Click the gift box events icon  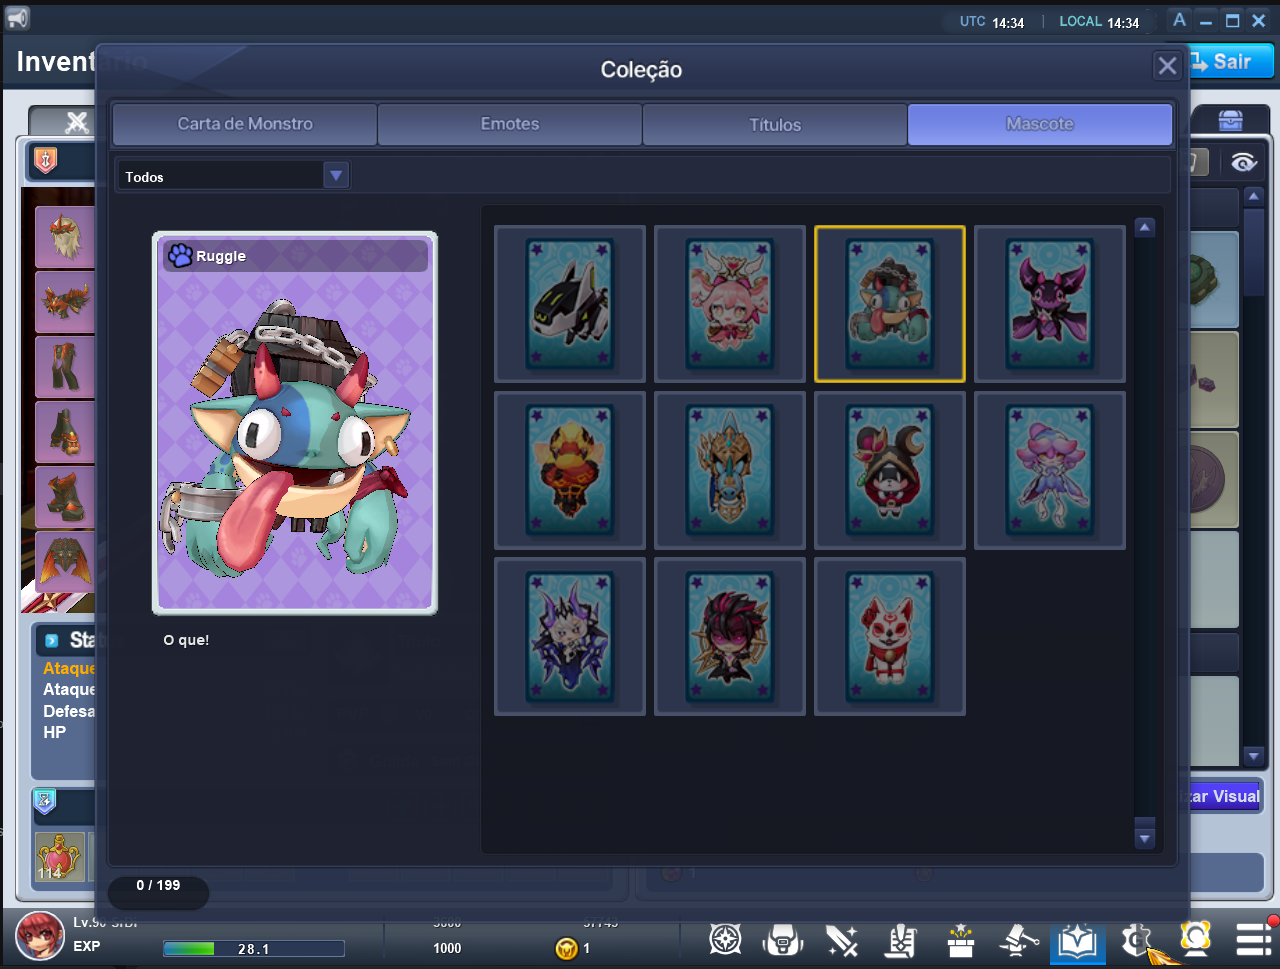[960, 940]
